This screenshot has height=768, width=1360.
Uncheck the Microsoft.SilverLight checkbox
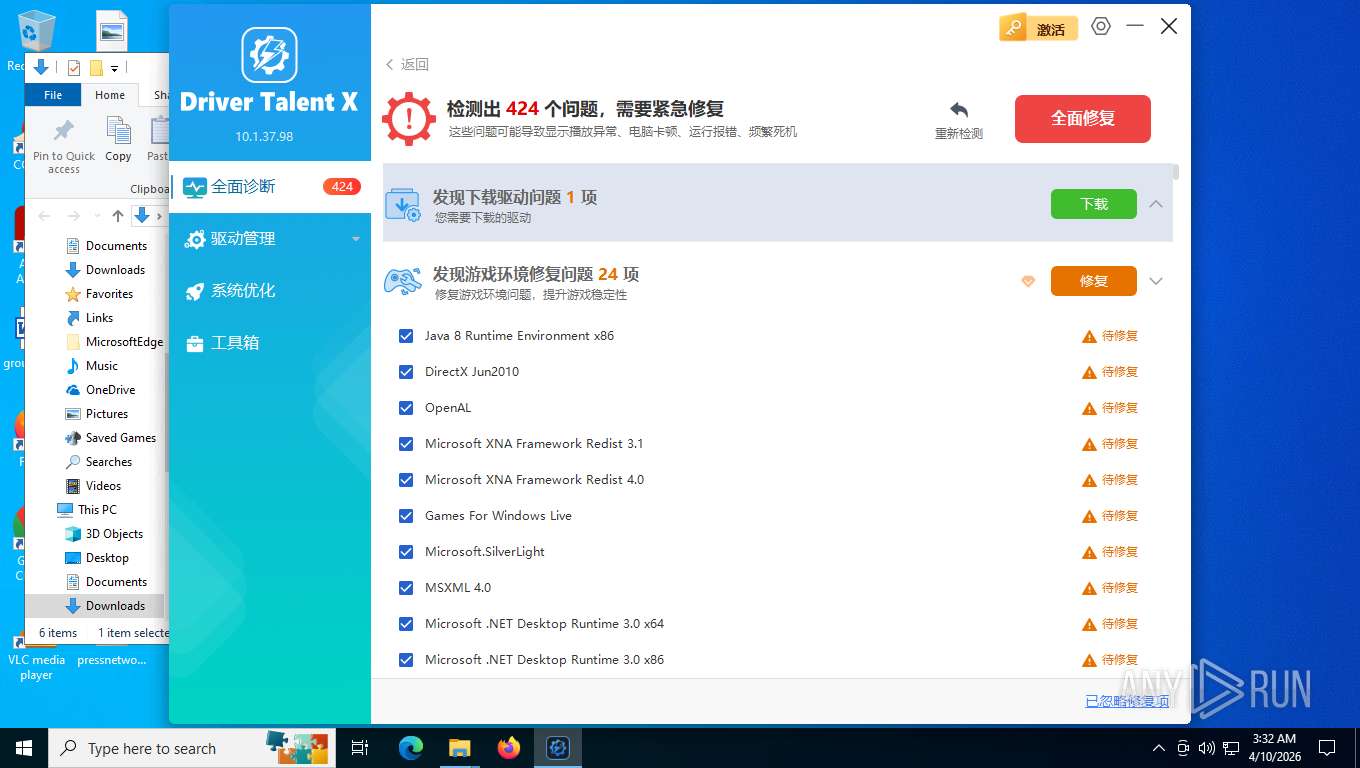click(x=406, y=552)
